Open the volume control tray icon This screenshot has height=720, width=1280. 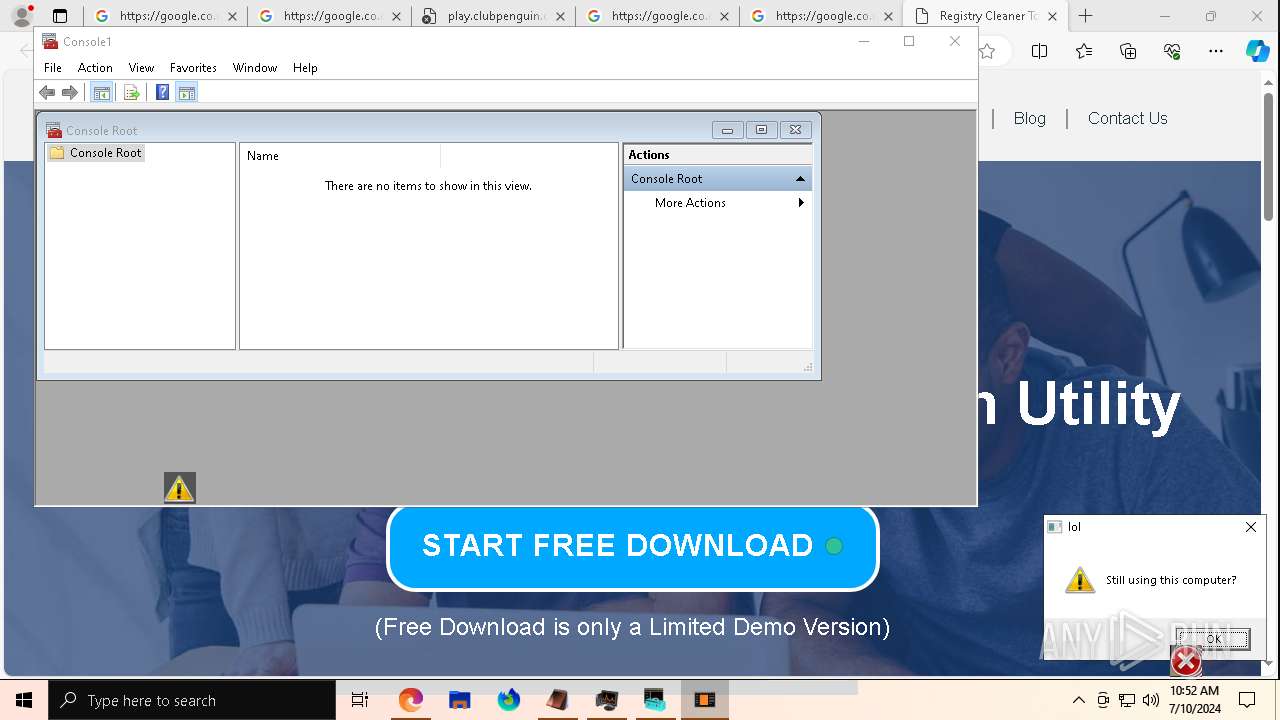coord(1151,700)
